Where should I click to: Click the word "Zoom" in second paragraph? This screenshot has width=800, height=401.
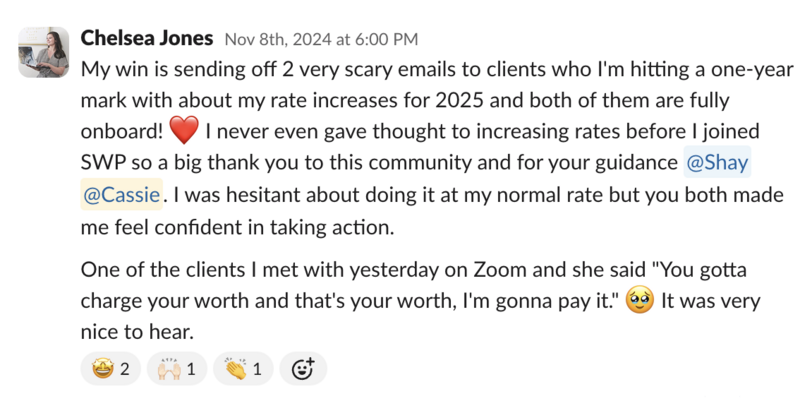click(499, 269)
